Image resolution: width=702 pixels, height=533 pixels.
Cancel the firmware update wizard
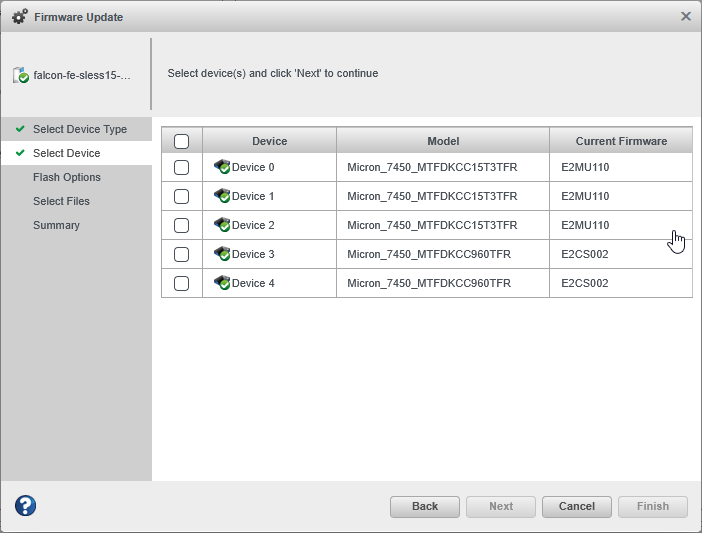(x=577, y=506)
